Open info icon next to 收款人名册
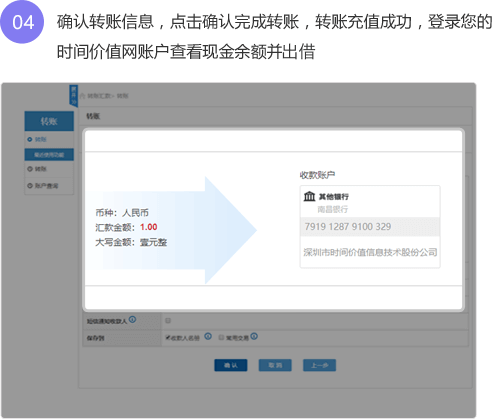This screenshot has width=492, height=419. point(208,336)
